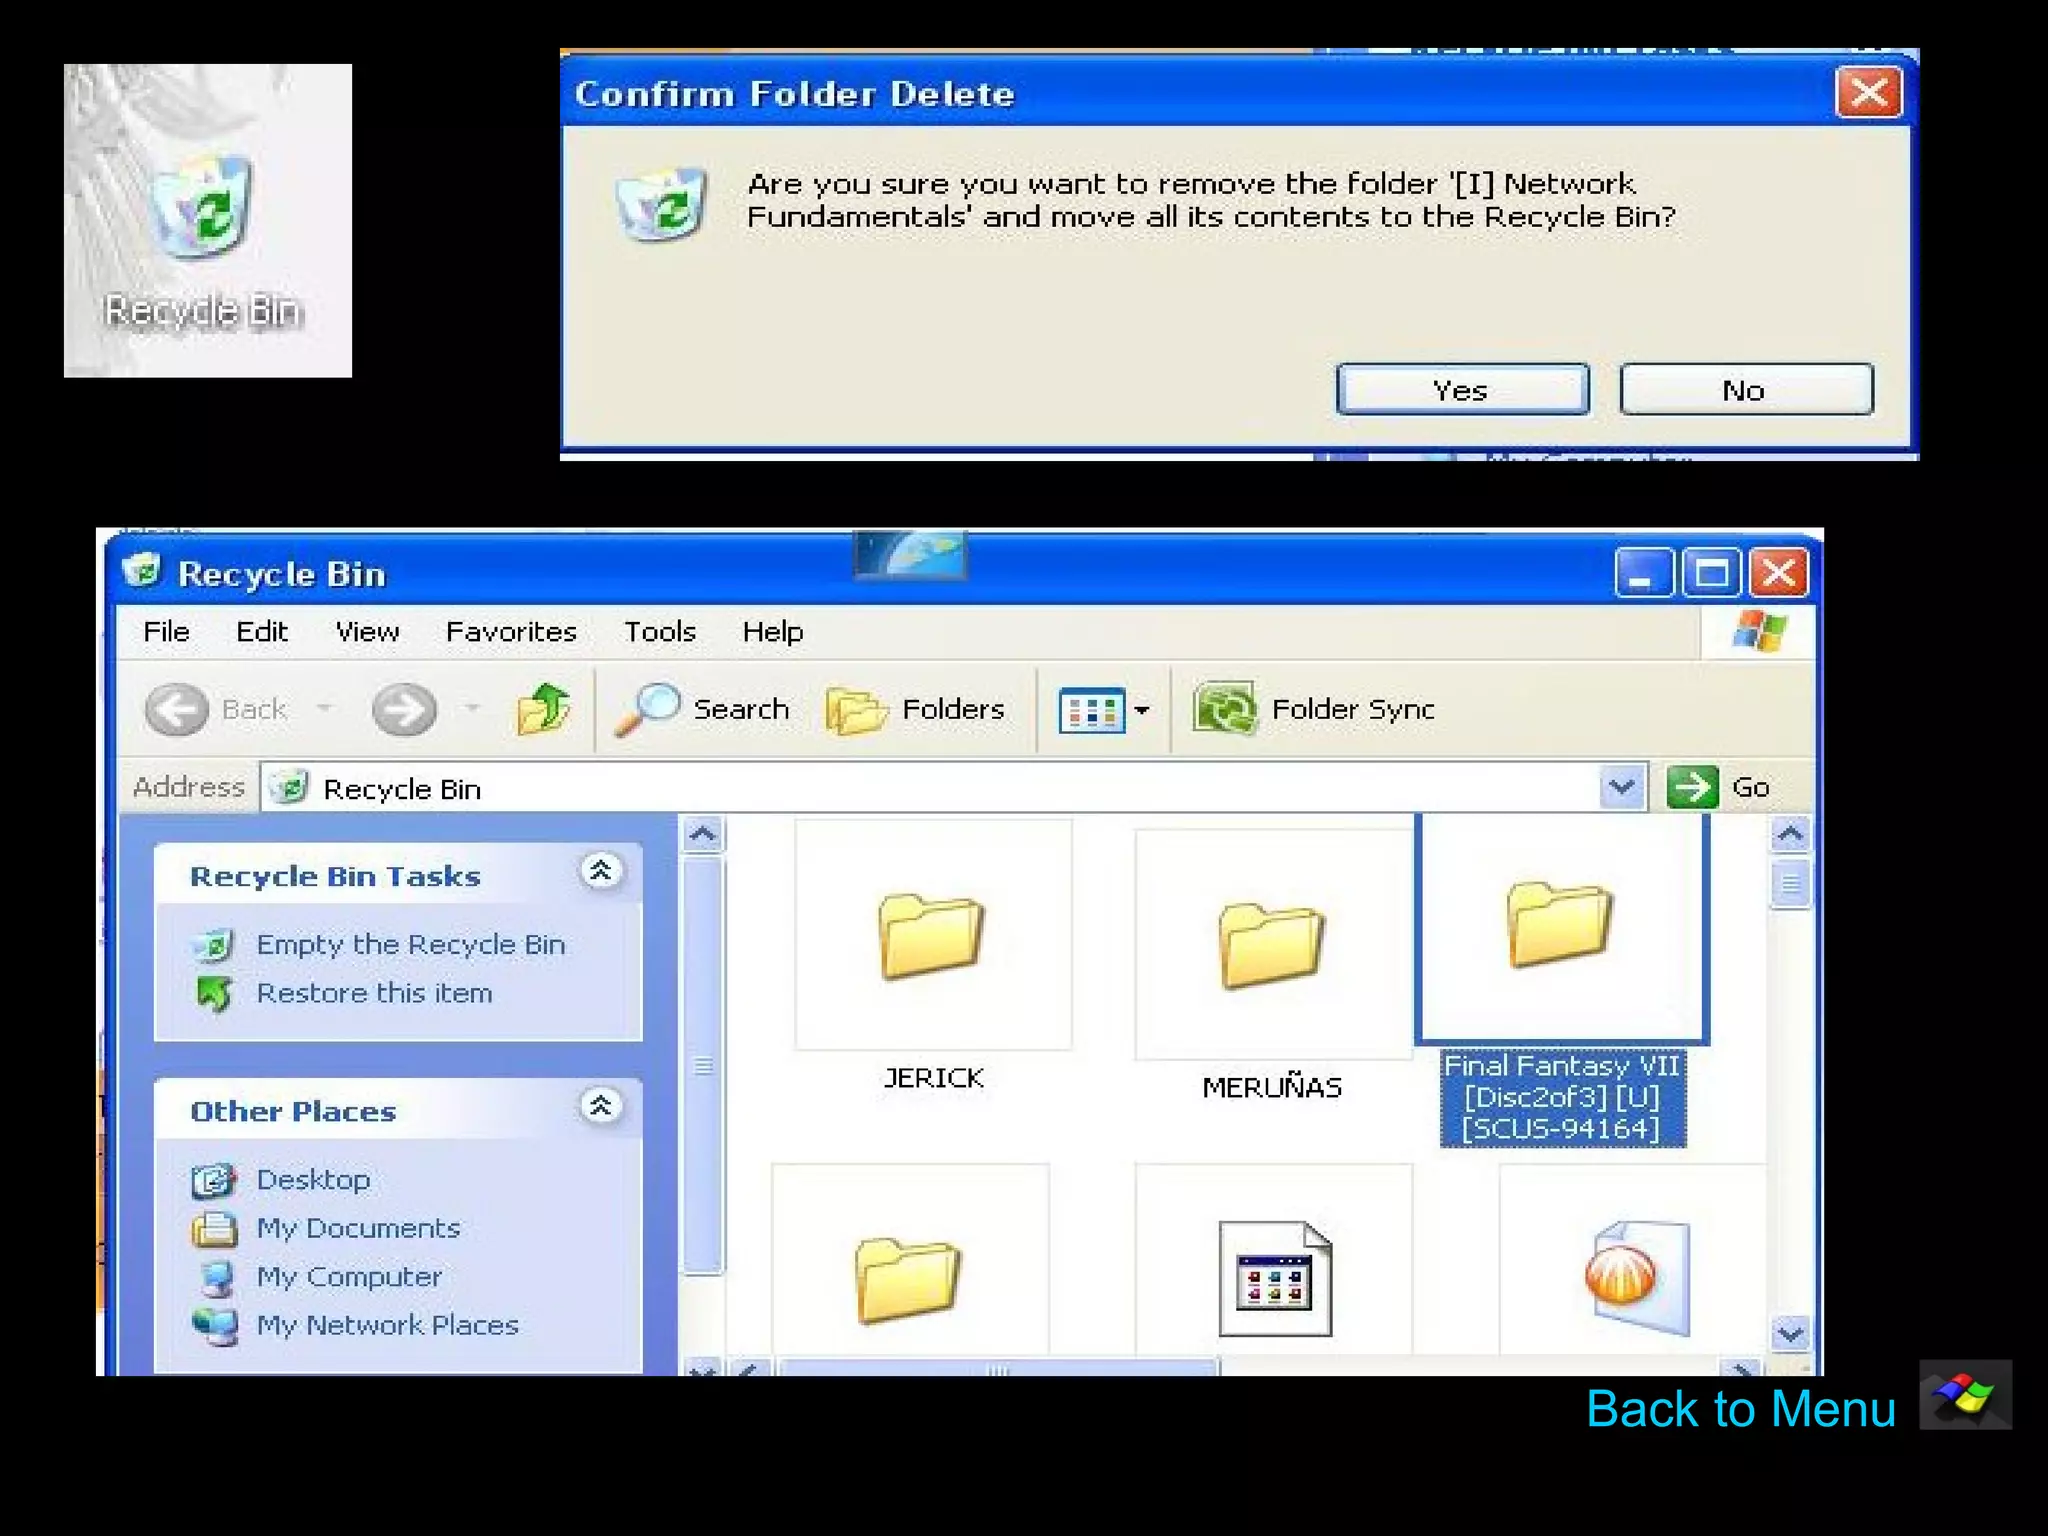Toggle the Folders pane button
This screenshot has width=2048, height=1536.
(916, 709)
